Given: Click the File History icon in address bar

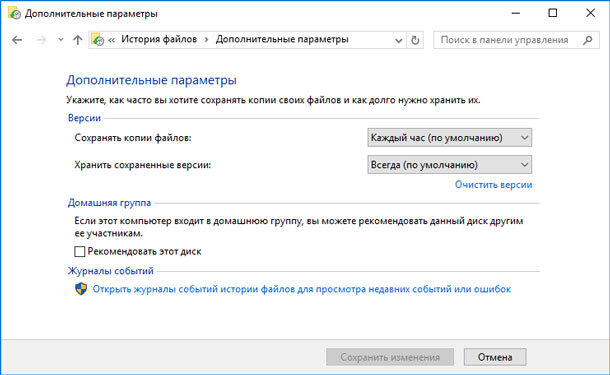Looking at the screenshot, I should [x=98, y=39].
